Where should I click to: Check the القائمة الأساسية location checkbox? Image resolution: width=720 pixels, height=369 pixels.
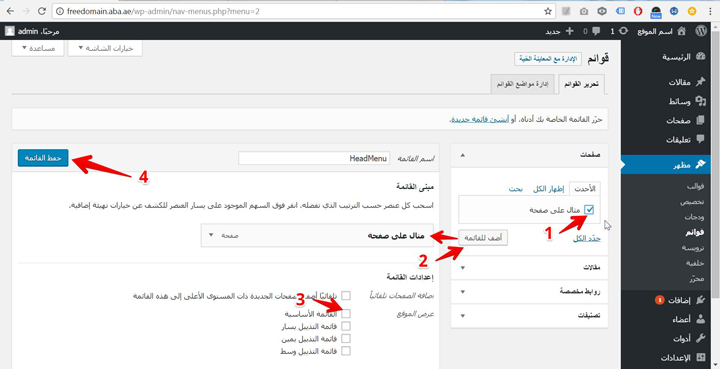pyautogui.click(x=346, y=314)
